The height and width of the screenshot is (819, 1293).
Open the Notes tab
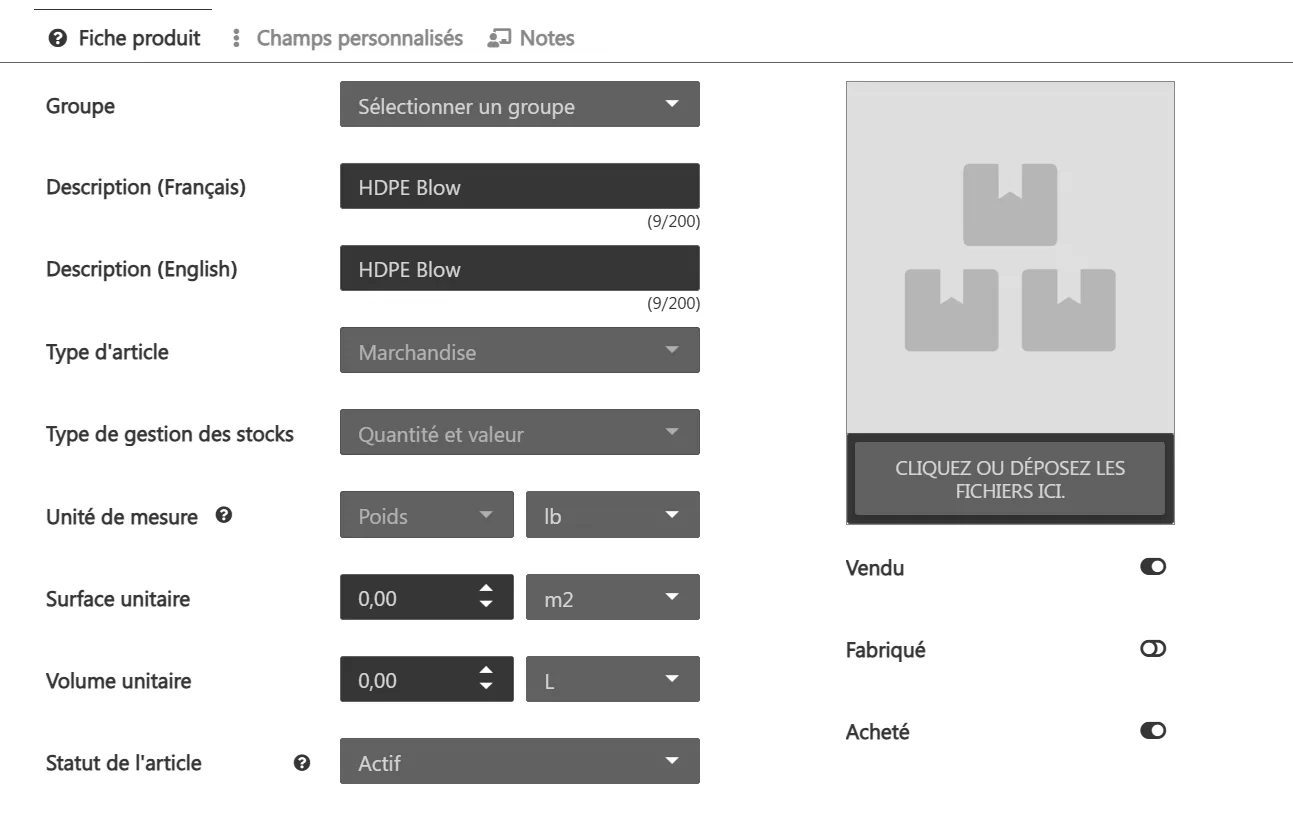pyautogui.click(x=531, y=38)
